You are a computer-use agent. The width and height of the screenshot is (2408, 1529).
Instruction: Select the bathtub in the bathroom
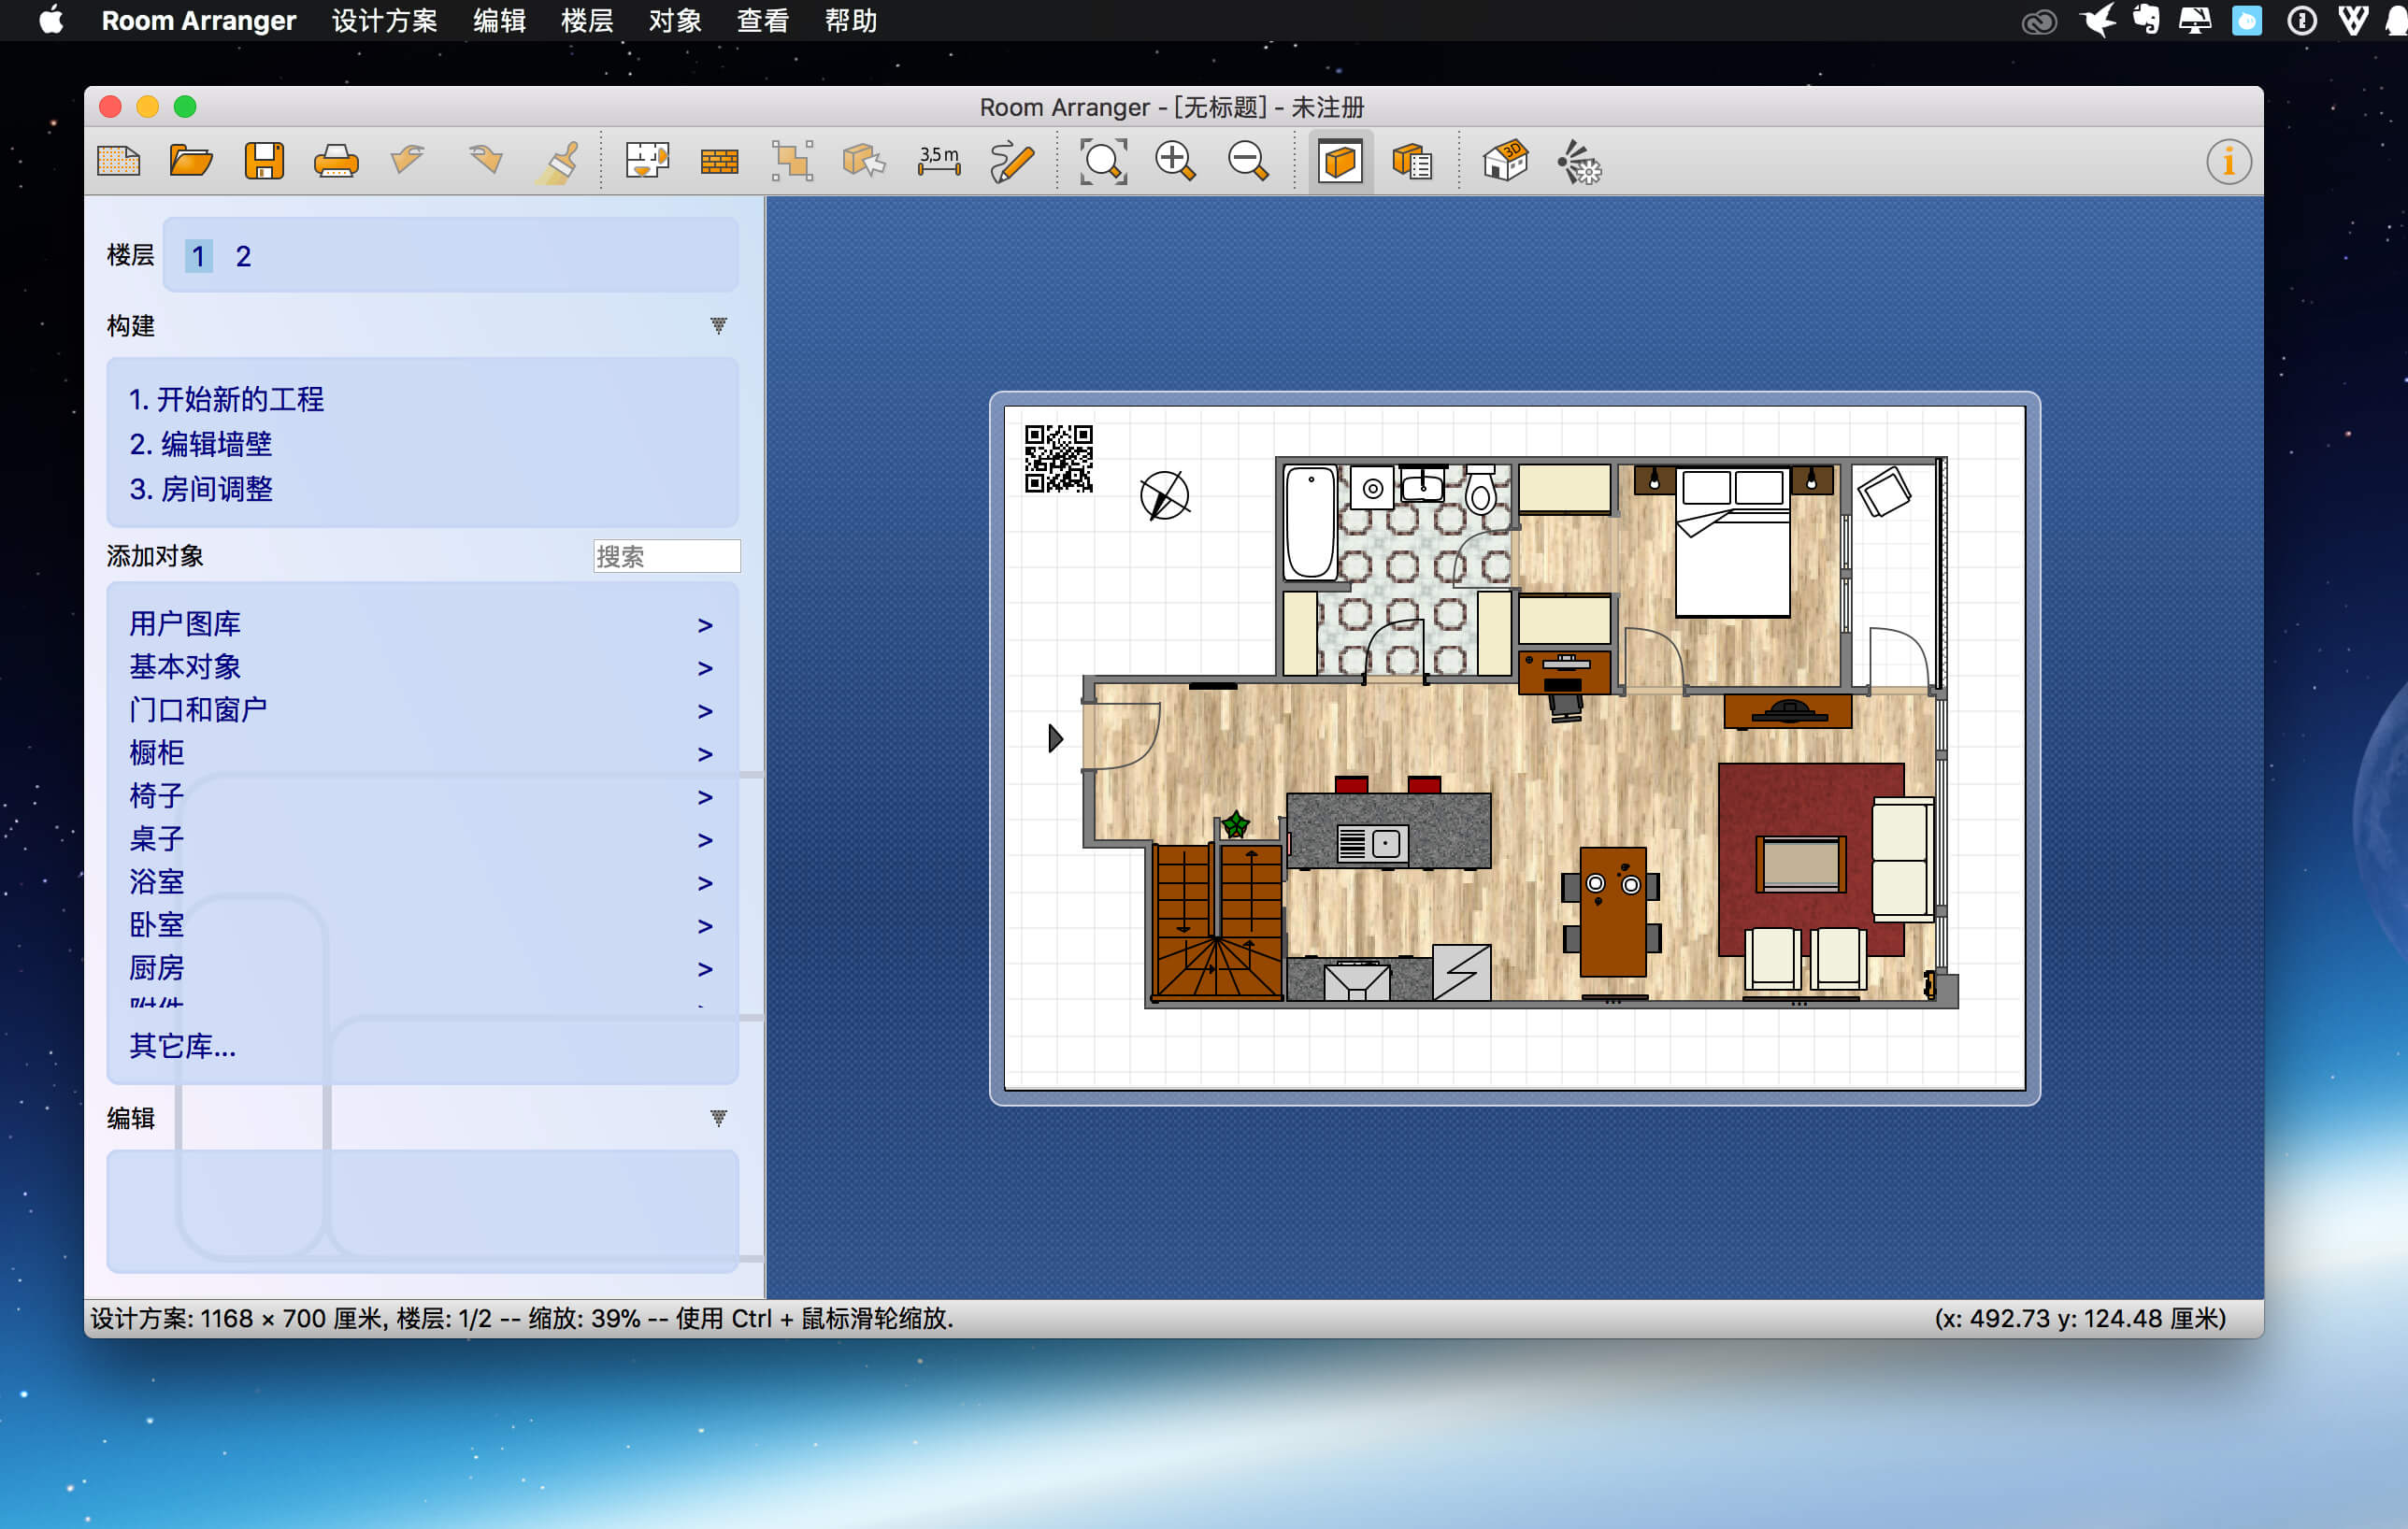click(x=1310, y=522)
